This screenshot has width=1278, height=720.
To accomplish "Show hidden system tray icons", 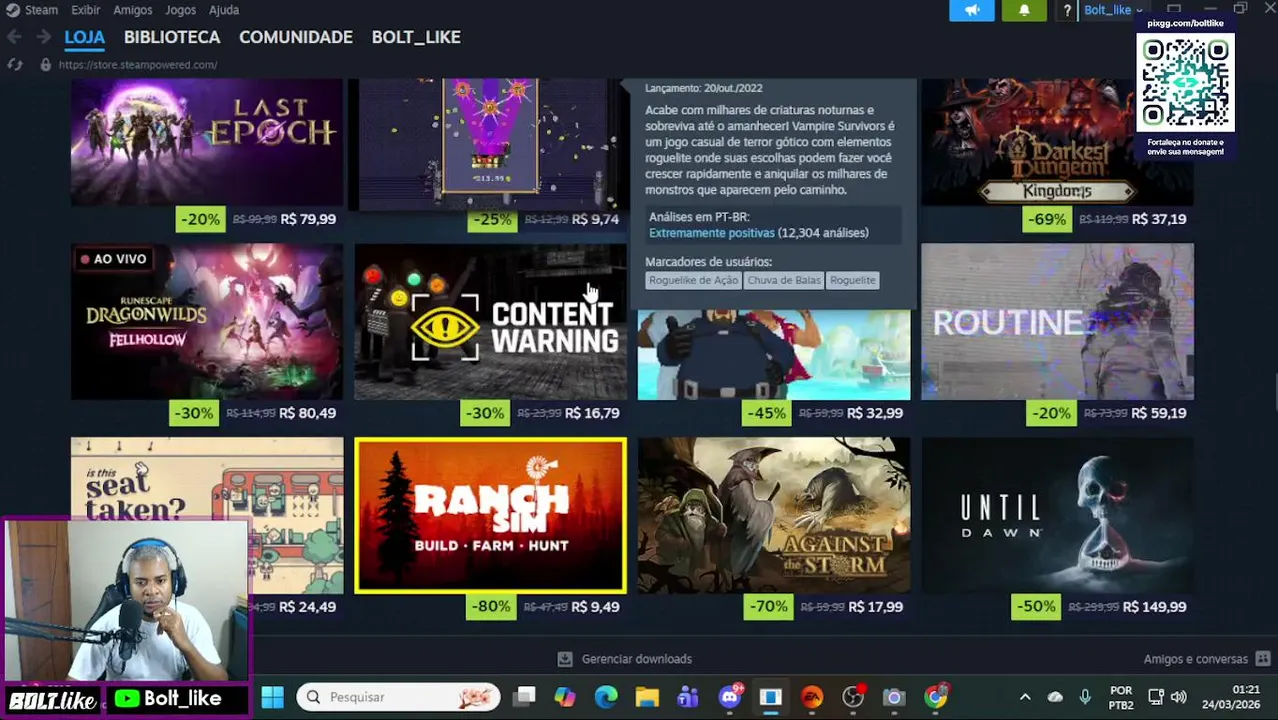I will point(1025,697).
